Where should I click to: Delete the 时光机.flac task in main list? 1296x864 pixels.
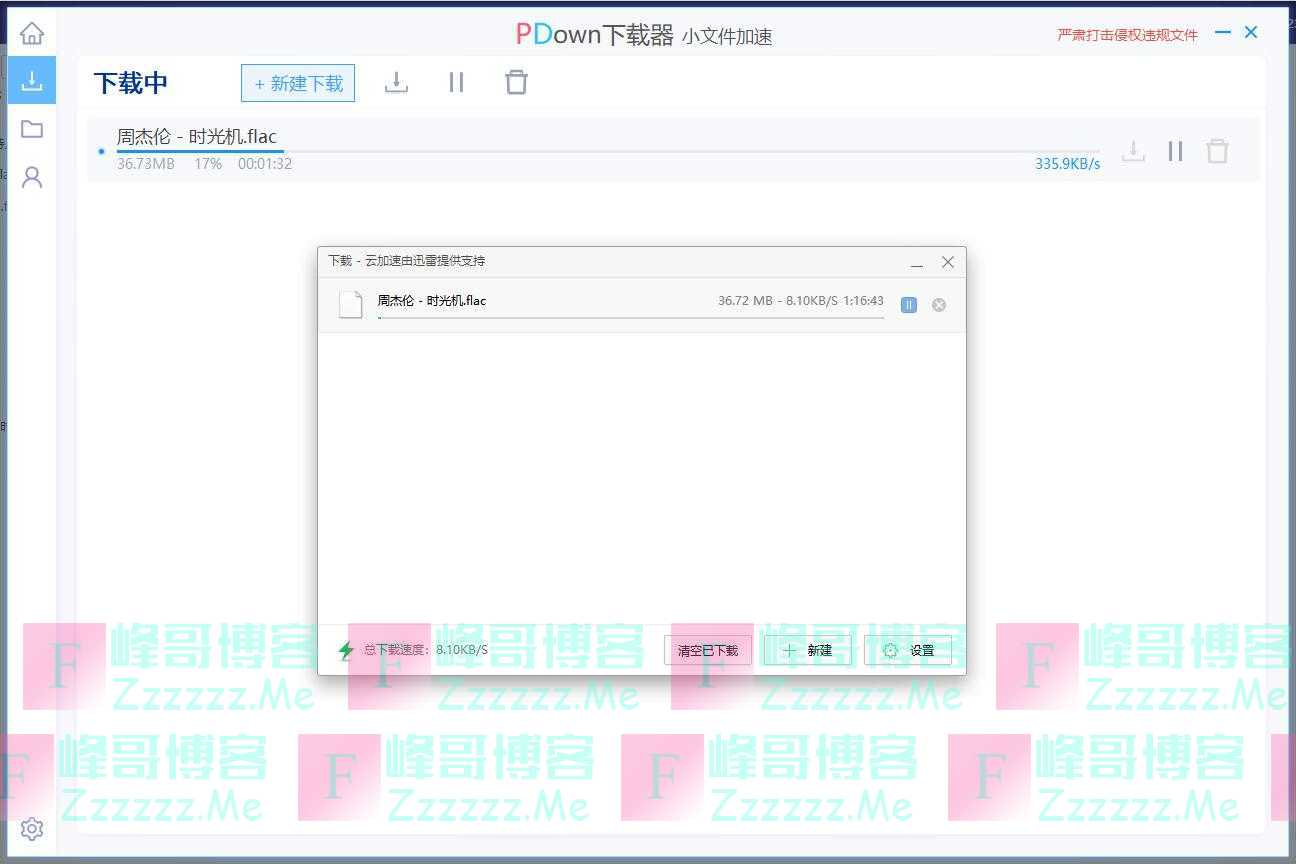[x=1217, y=151]
